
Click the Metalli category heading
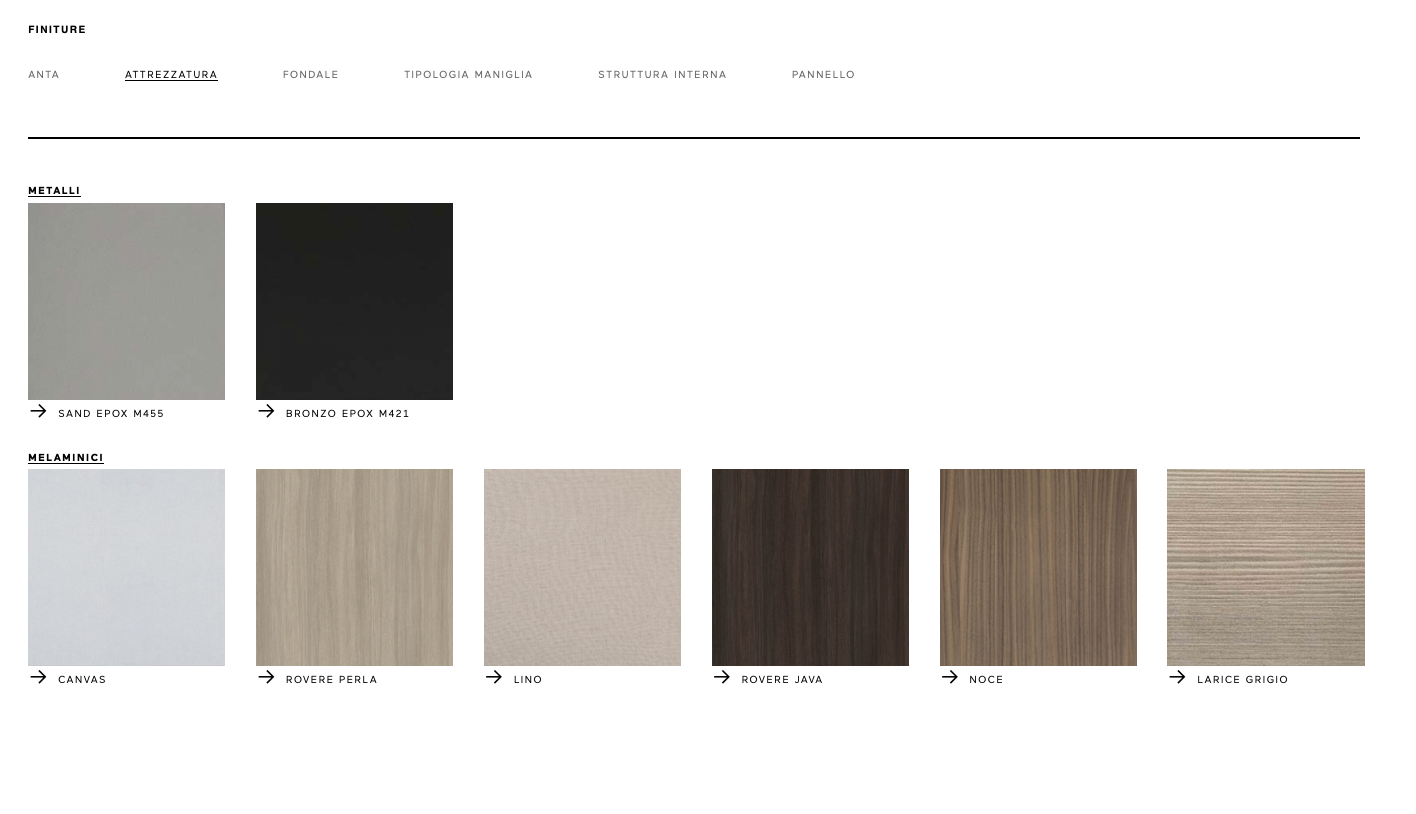(54, 191)
